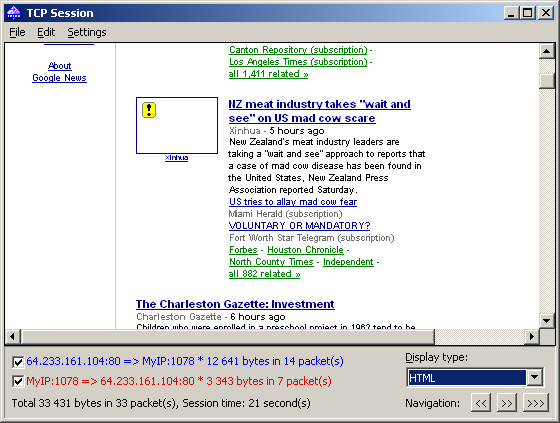
Task: Uncheck the blue 64.233.161.104:80 => MyIP checkbox
Action: [x=18, y=362]
